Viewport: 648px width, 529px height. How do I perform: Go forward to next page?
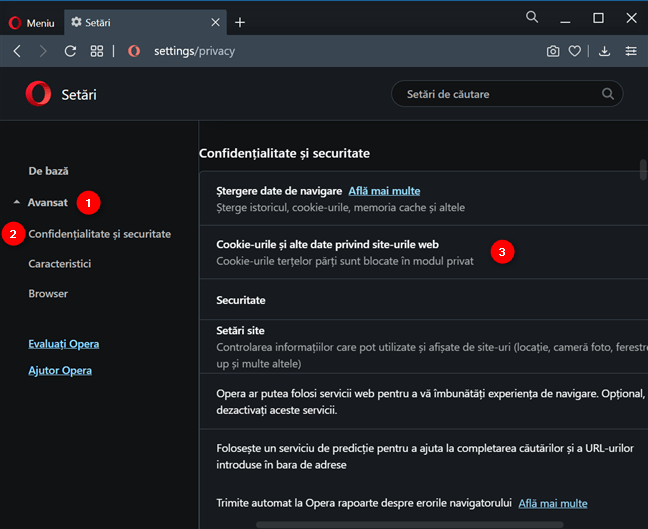pyautogui.click(x=43, y=51)
